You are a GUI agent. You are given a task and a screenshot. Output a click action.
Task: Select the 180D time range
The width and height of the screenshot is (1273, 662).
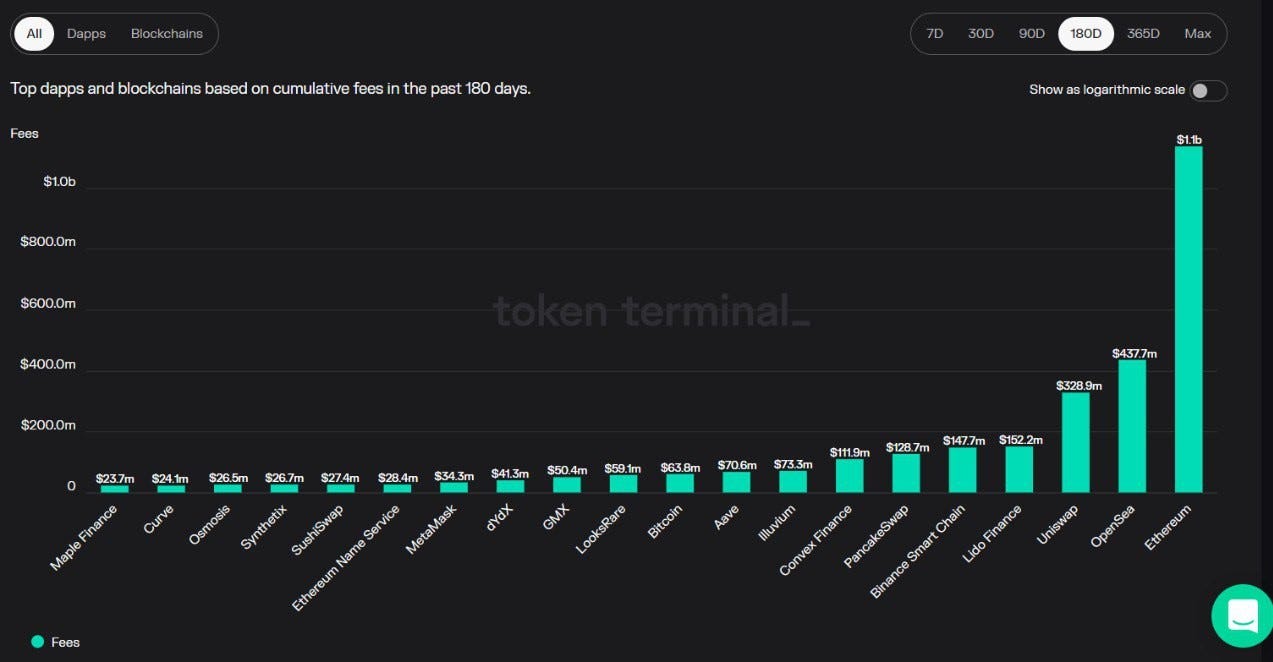[1085, 34]
